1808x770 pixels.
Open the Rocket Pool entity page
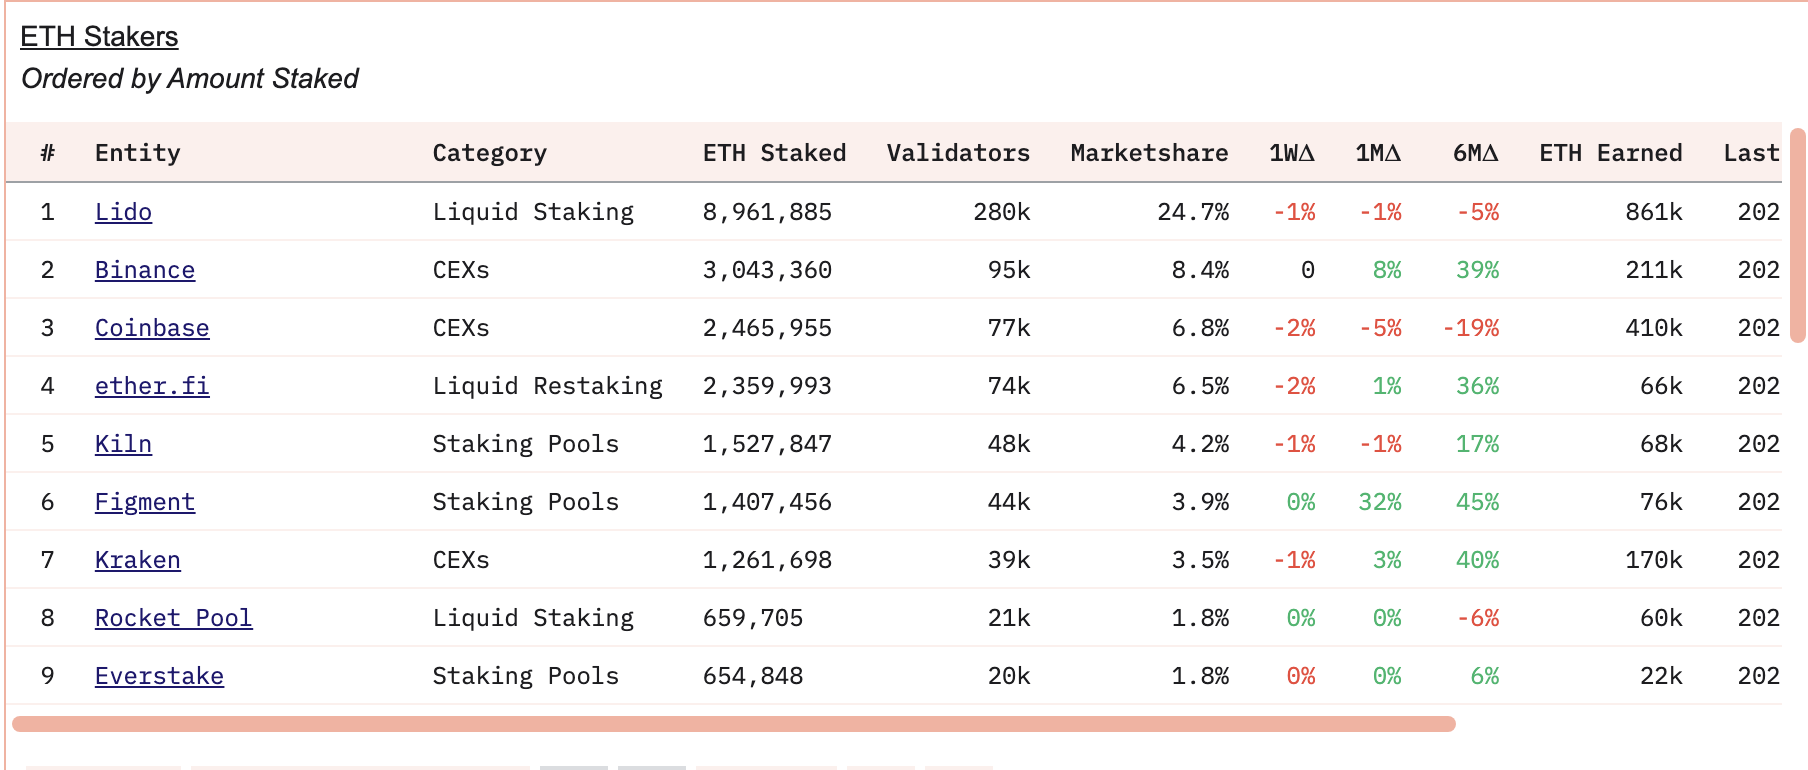coord(173,617)
